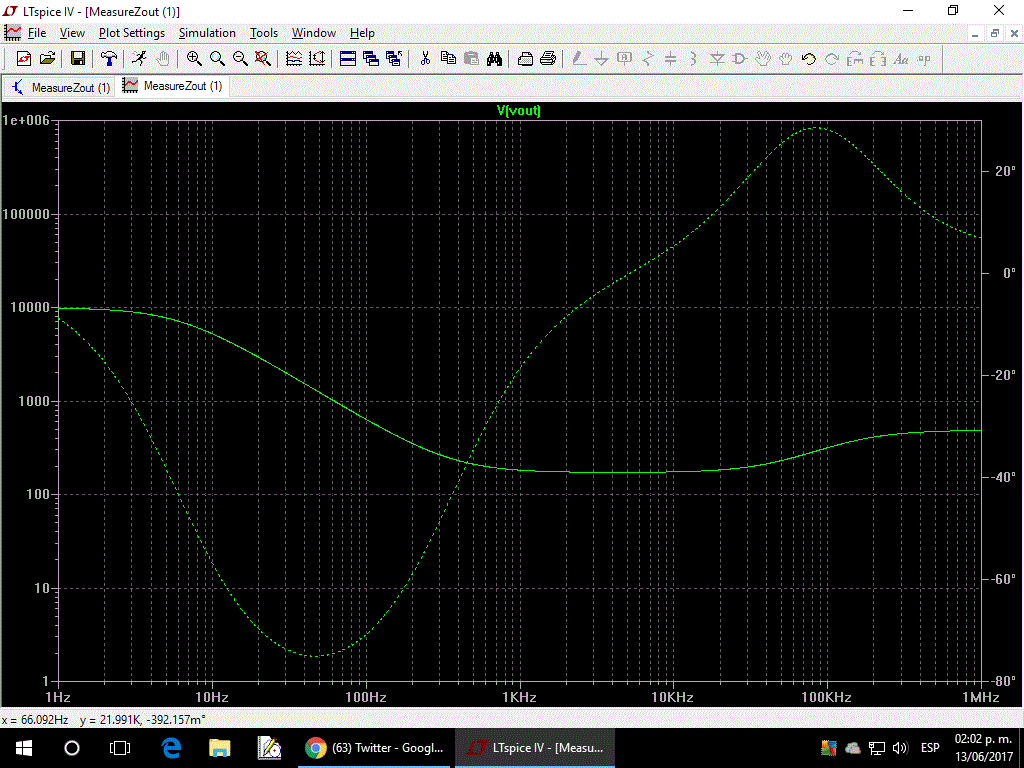Click the Redo arrow icon

(832, 59)
